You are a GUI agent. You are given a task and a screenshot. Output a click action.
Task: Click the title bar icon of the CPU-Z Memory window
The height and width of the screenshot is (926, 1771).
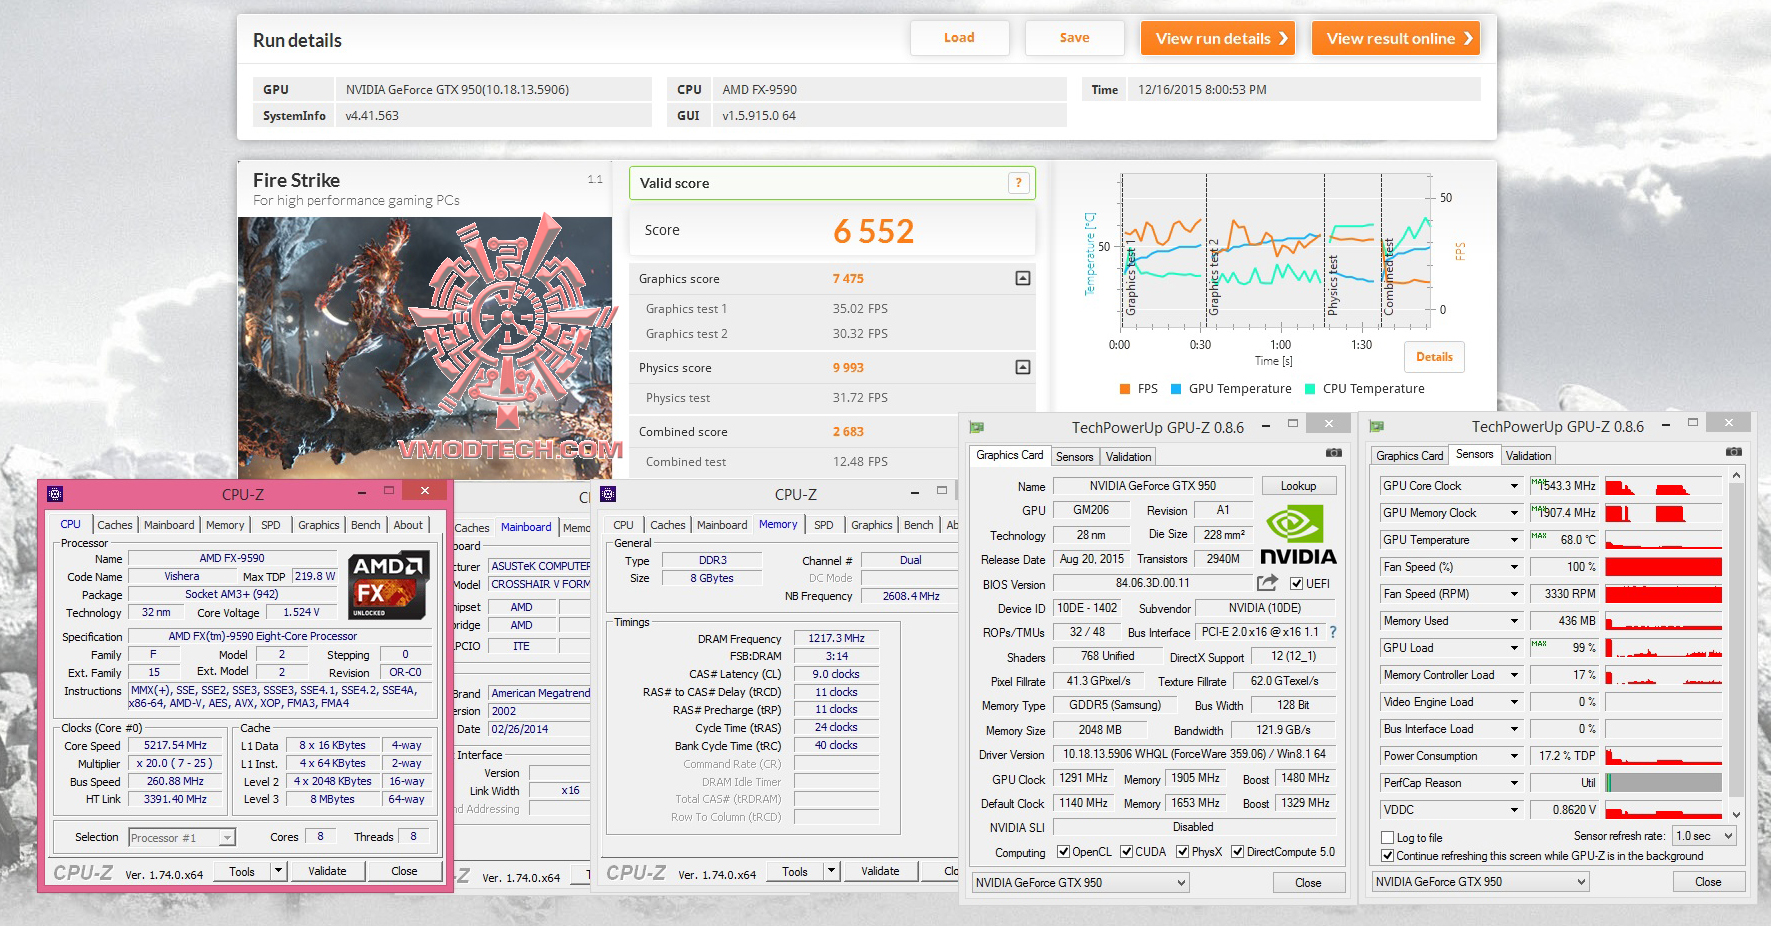608,494
